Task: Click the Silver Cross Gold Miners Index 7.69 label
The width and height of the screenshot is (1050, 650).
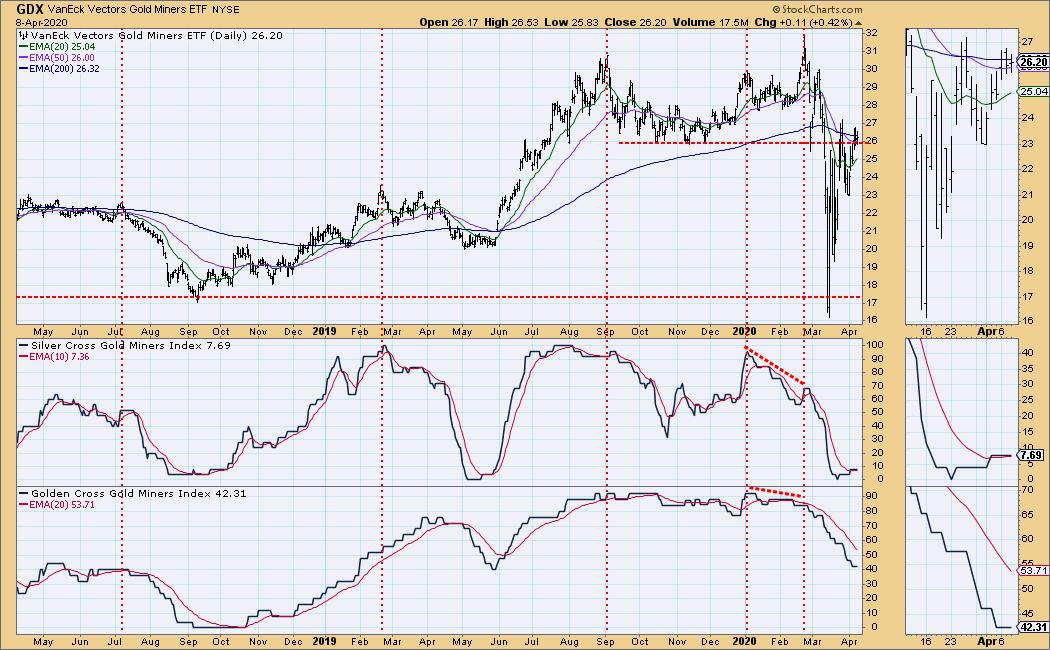Action: coord(131,345)
